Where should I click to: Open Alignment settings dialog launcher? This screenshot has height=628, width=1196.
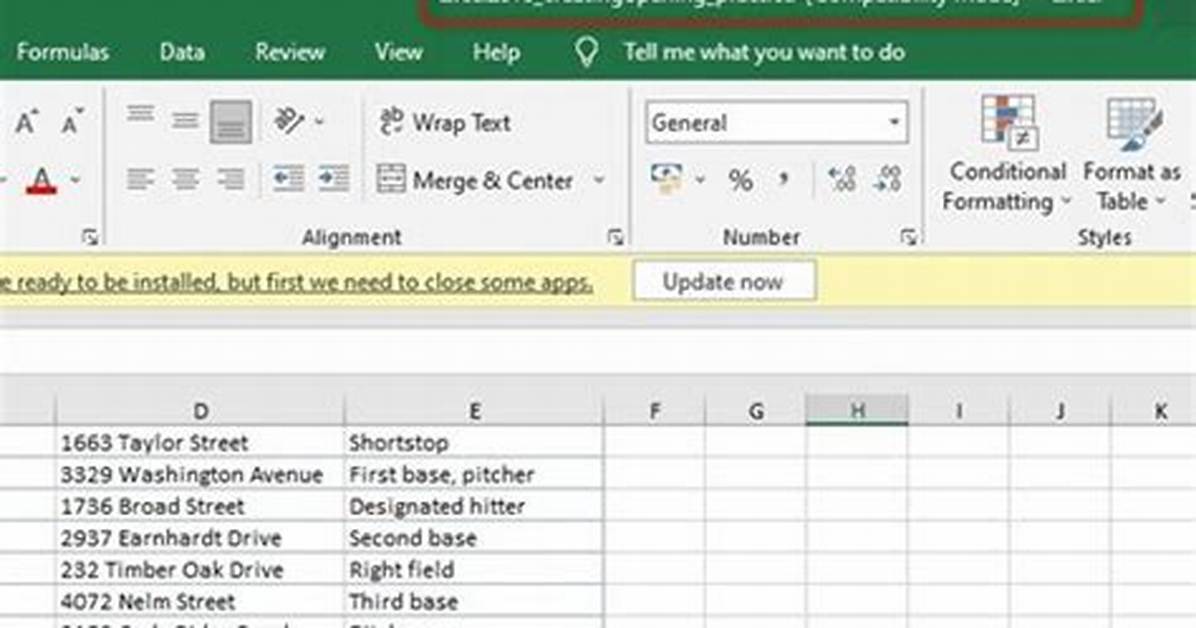(616, 238)
